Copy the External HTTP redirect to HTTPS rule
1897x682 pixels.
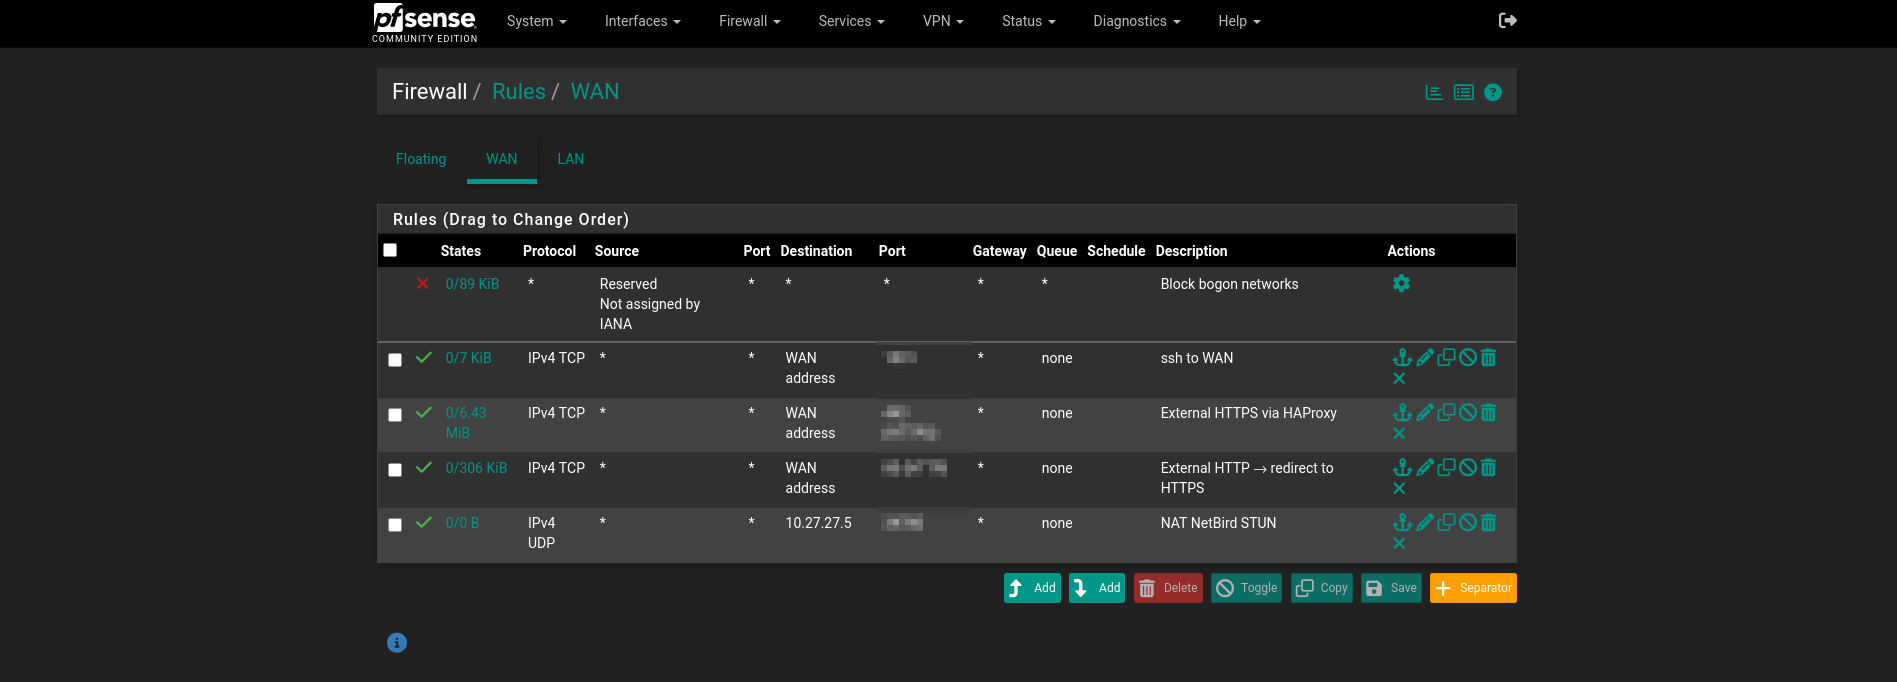pyautogui.click(x=1446, y=467)
